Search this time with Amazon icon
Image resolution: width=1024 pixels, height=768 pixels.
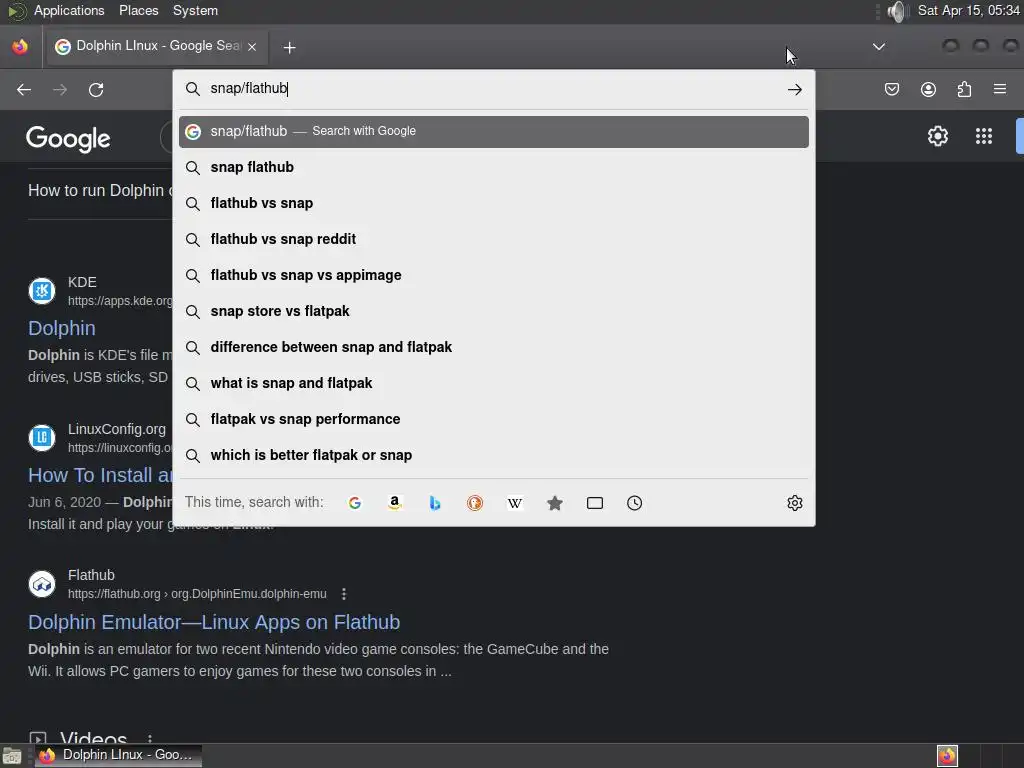pyautogui.click(x=394, y=503)
